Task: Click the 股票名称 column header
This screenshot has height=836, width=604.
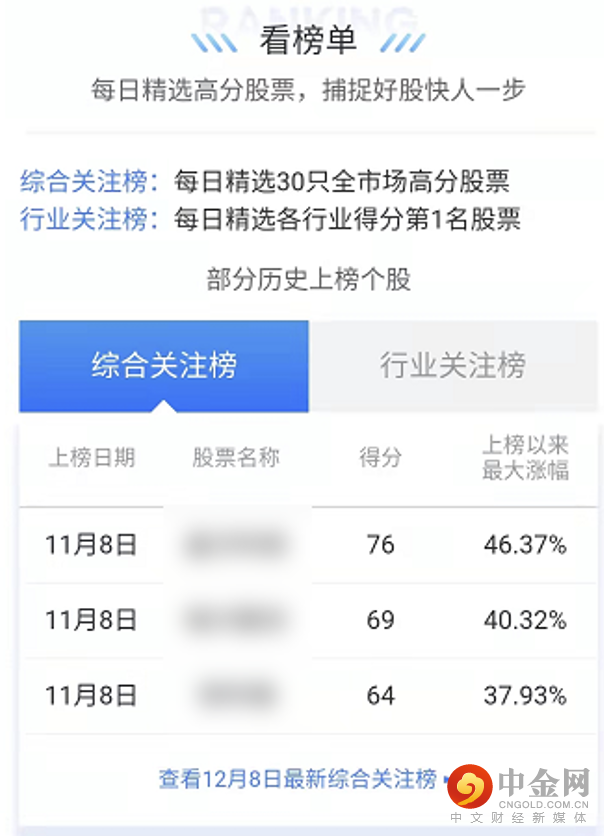Action: [x=236, y=458]
